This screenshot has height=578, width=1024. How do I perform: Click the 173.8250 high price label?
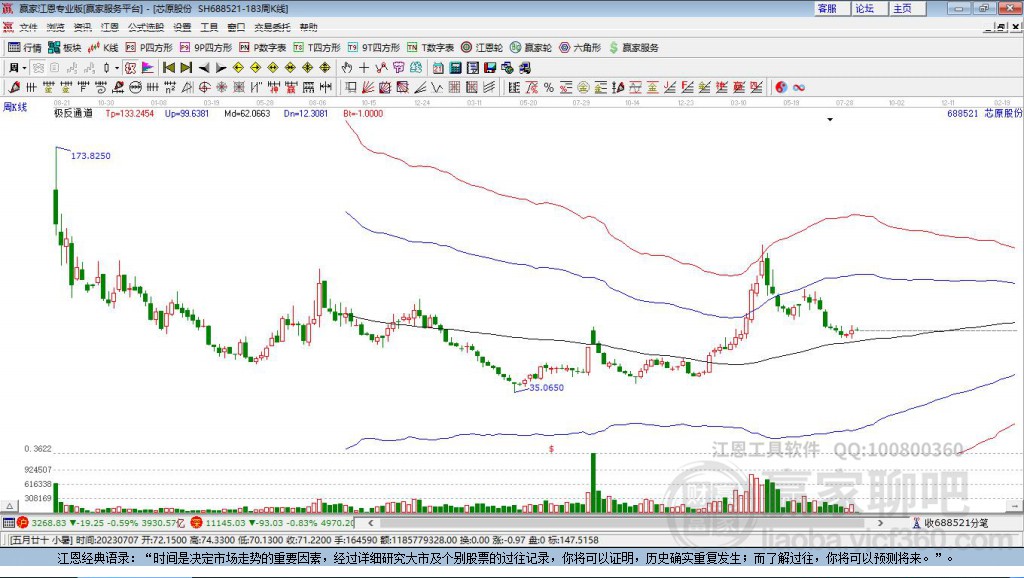91,155
